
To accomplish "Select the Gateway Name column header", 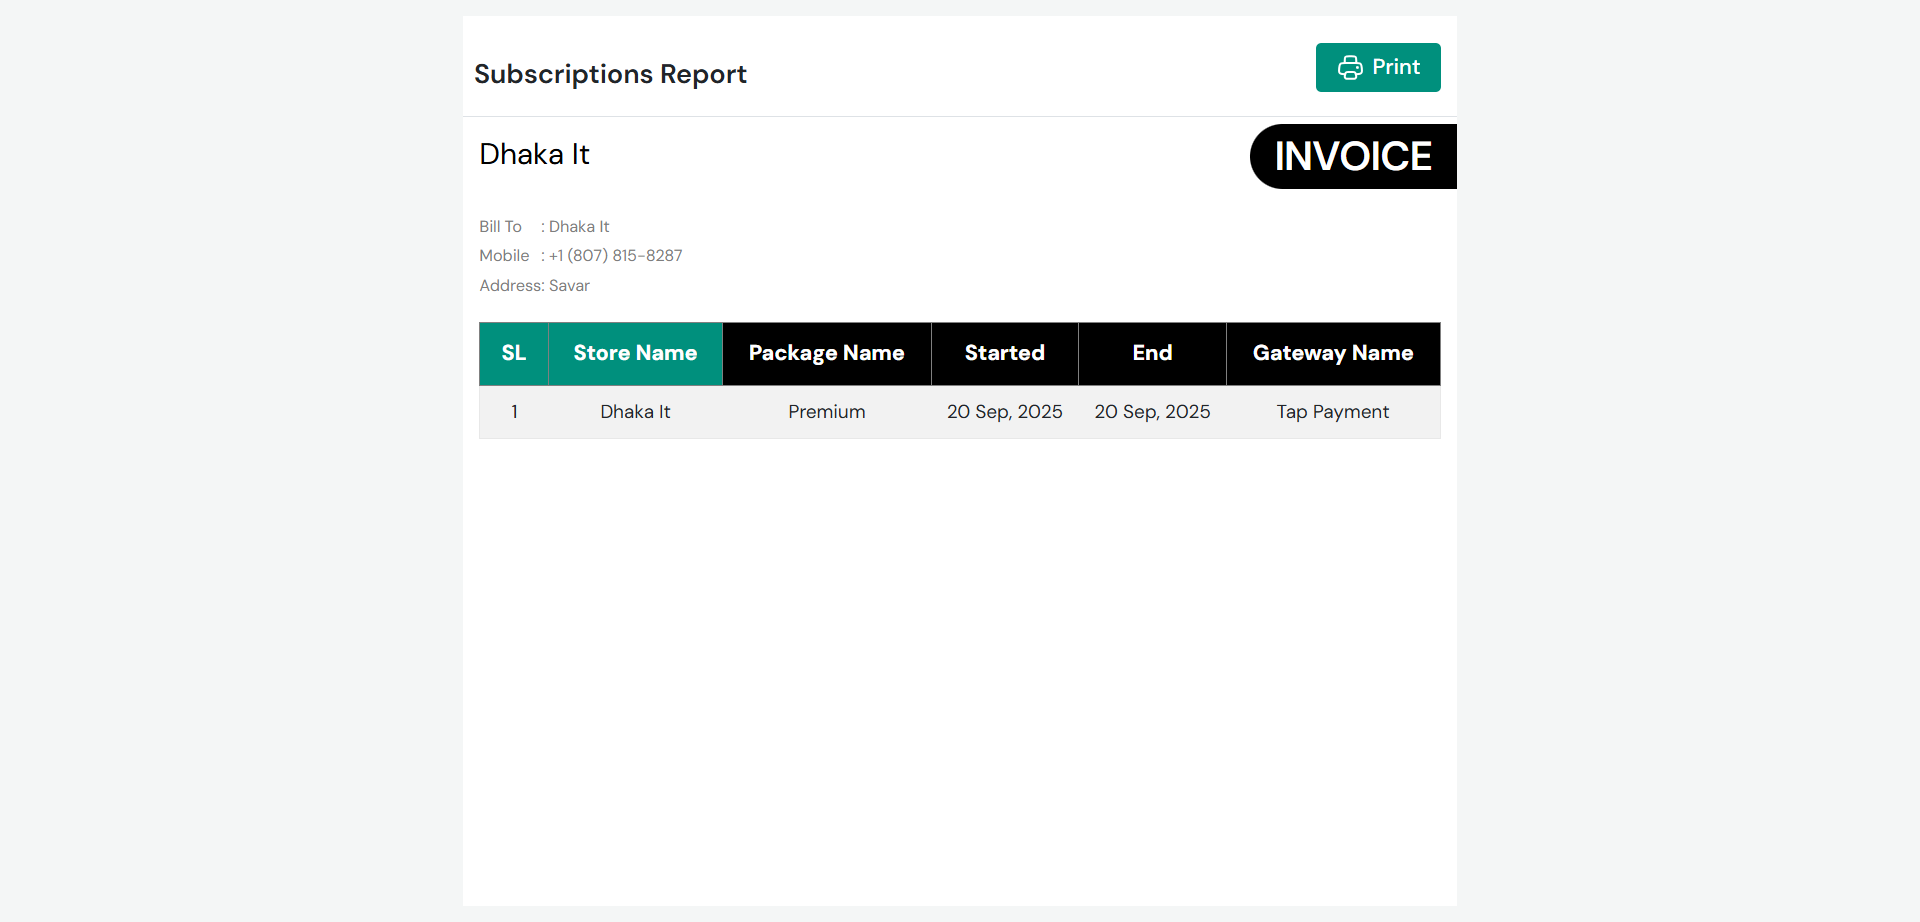I will 1332,353.
